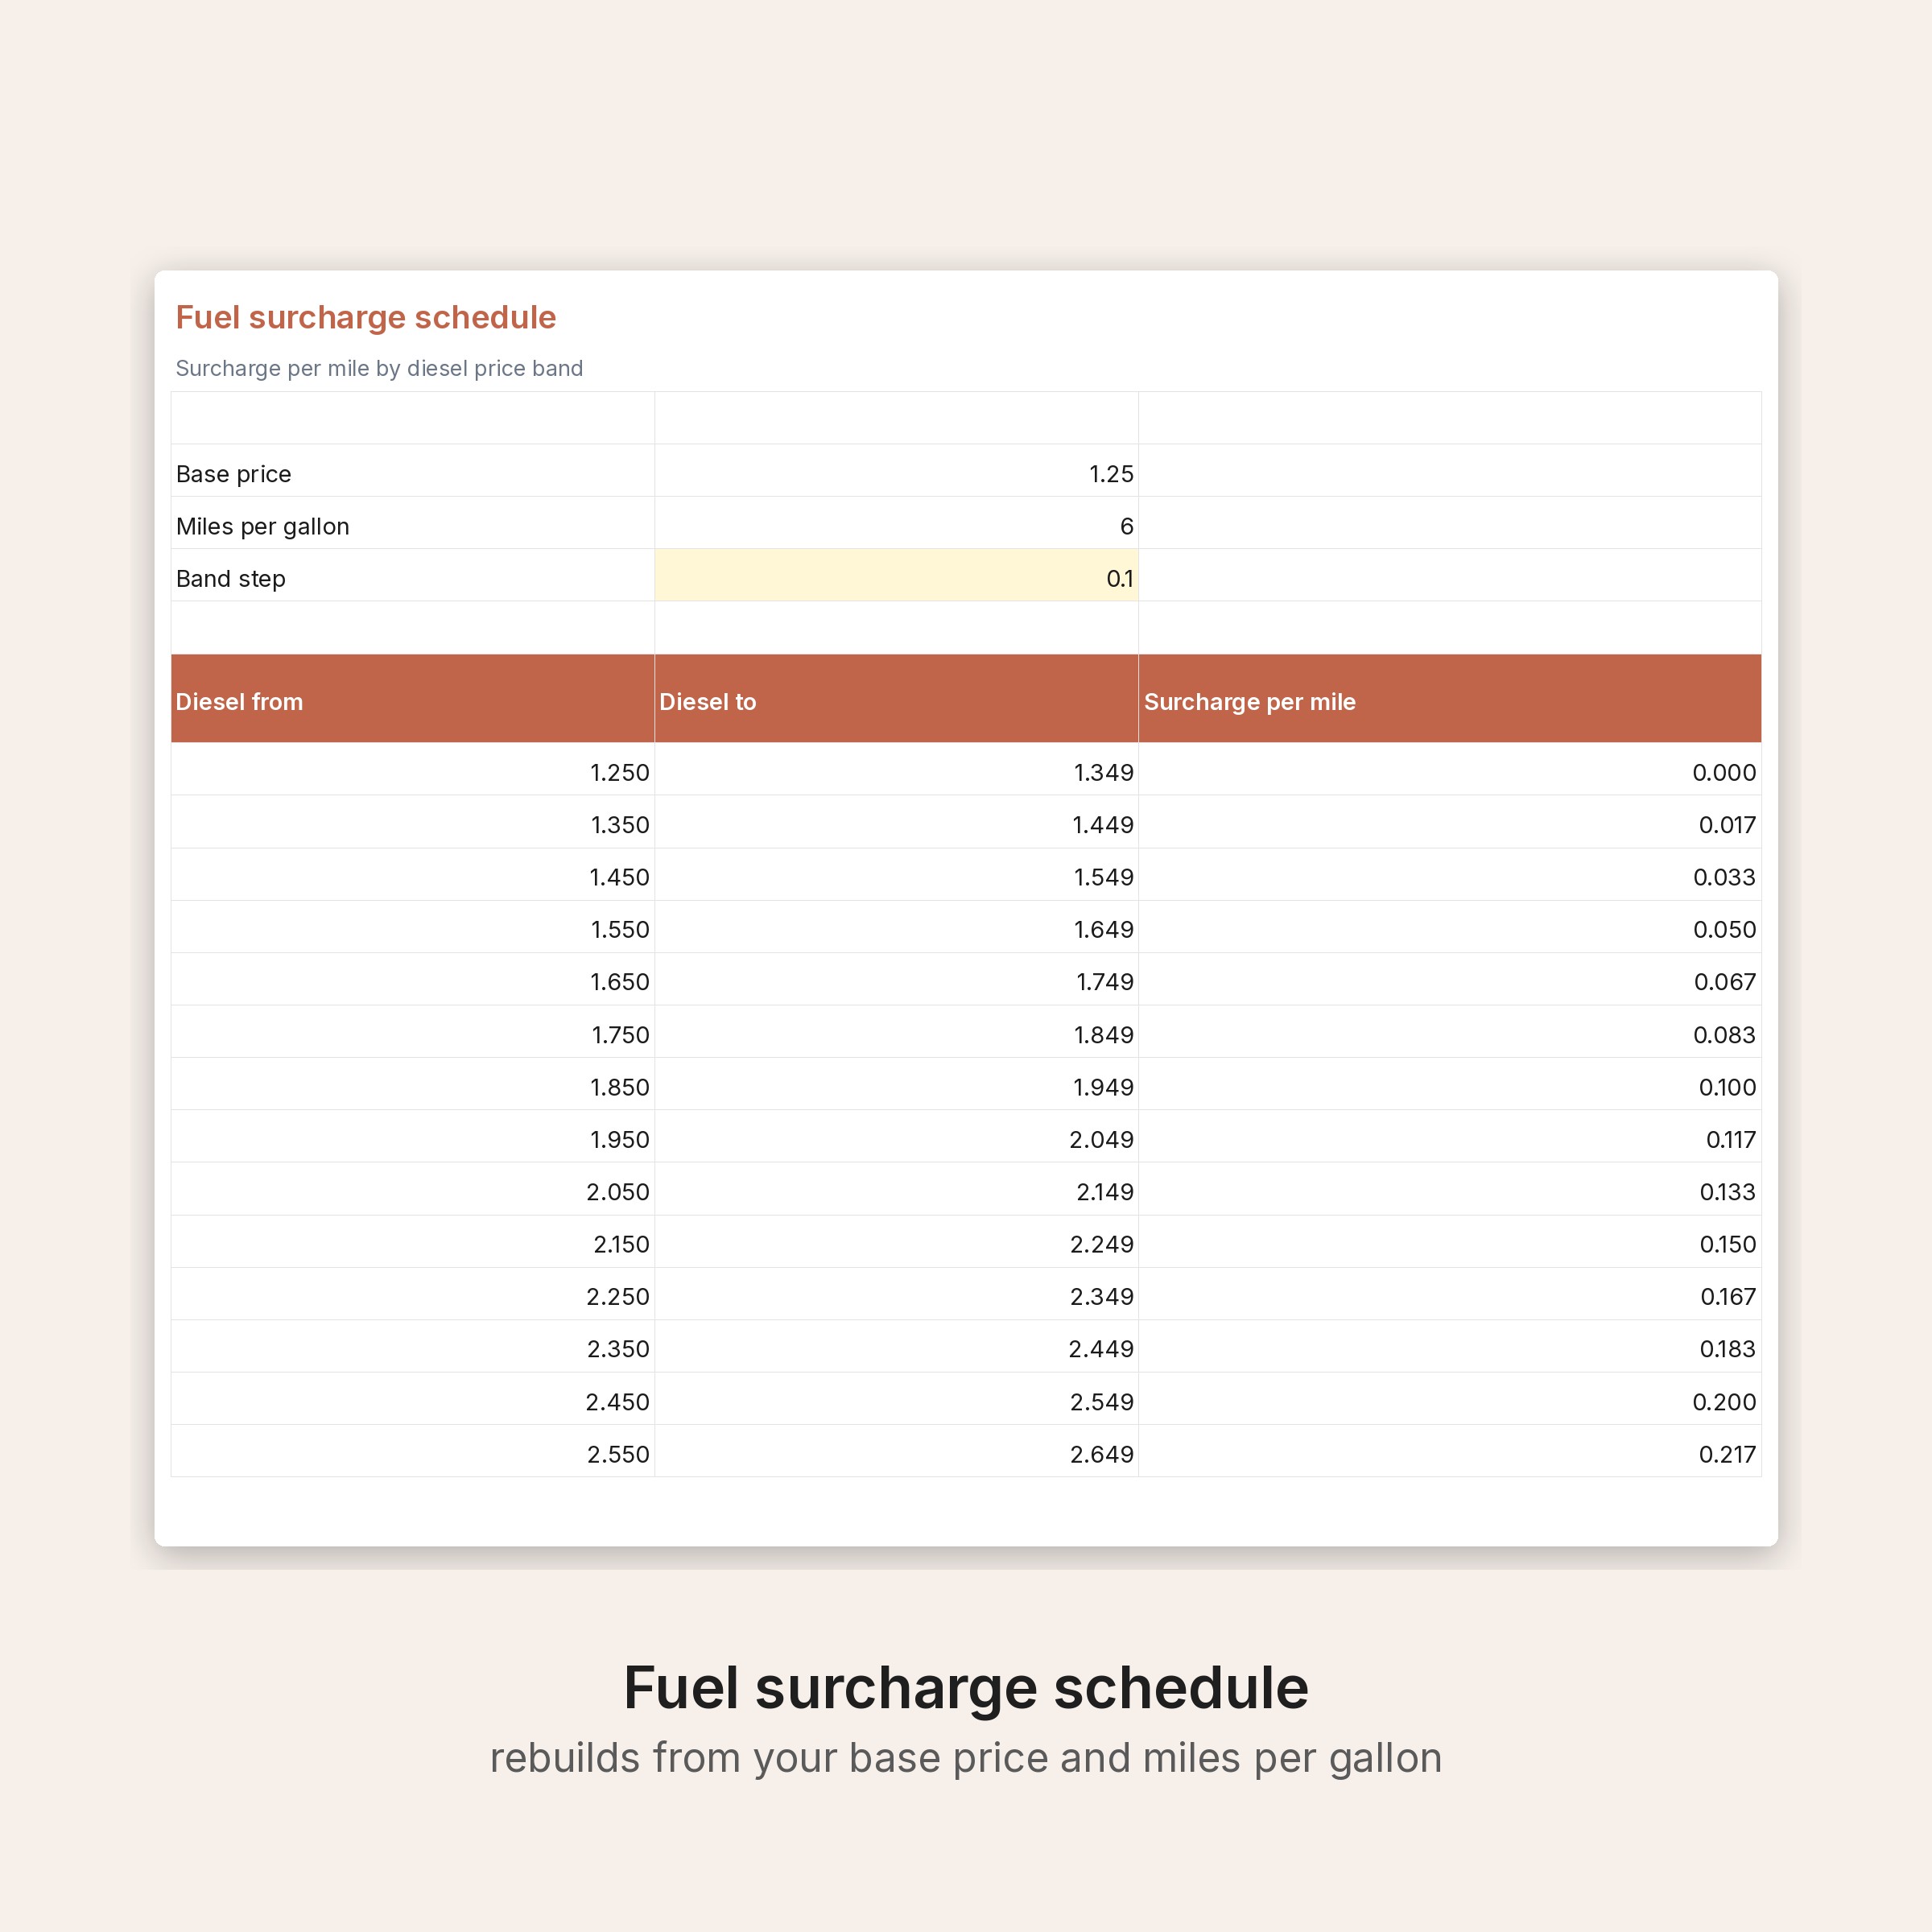Click the 'Fuel surcharge schedule' orange title
Screen dimensions: 1932x1932
coord(366,317)
